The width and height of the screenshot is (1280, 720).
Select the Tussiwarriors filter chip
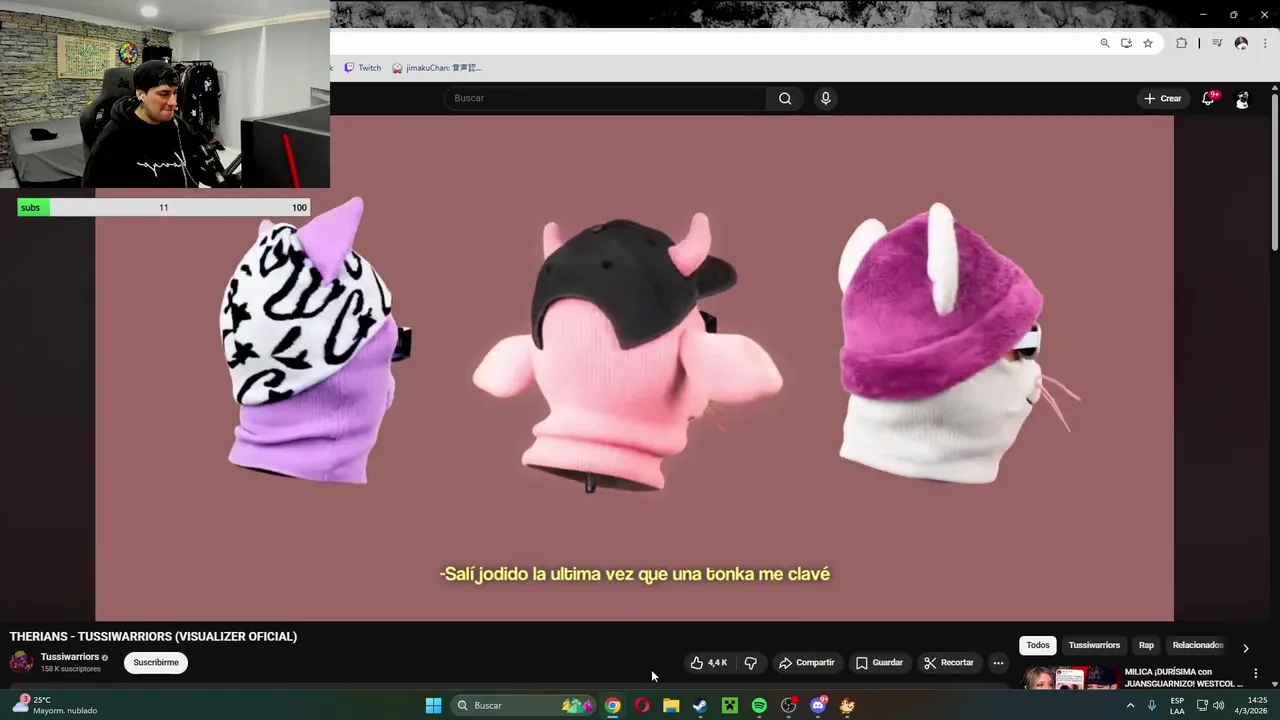pos(1094,645)
